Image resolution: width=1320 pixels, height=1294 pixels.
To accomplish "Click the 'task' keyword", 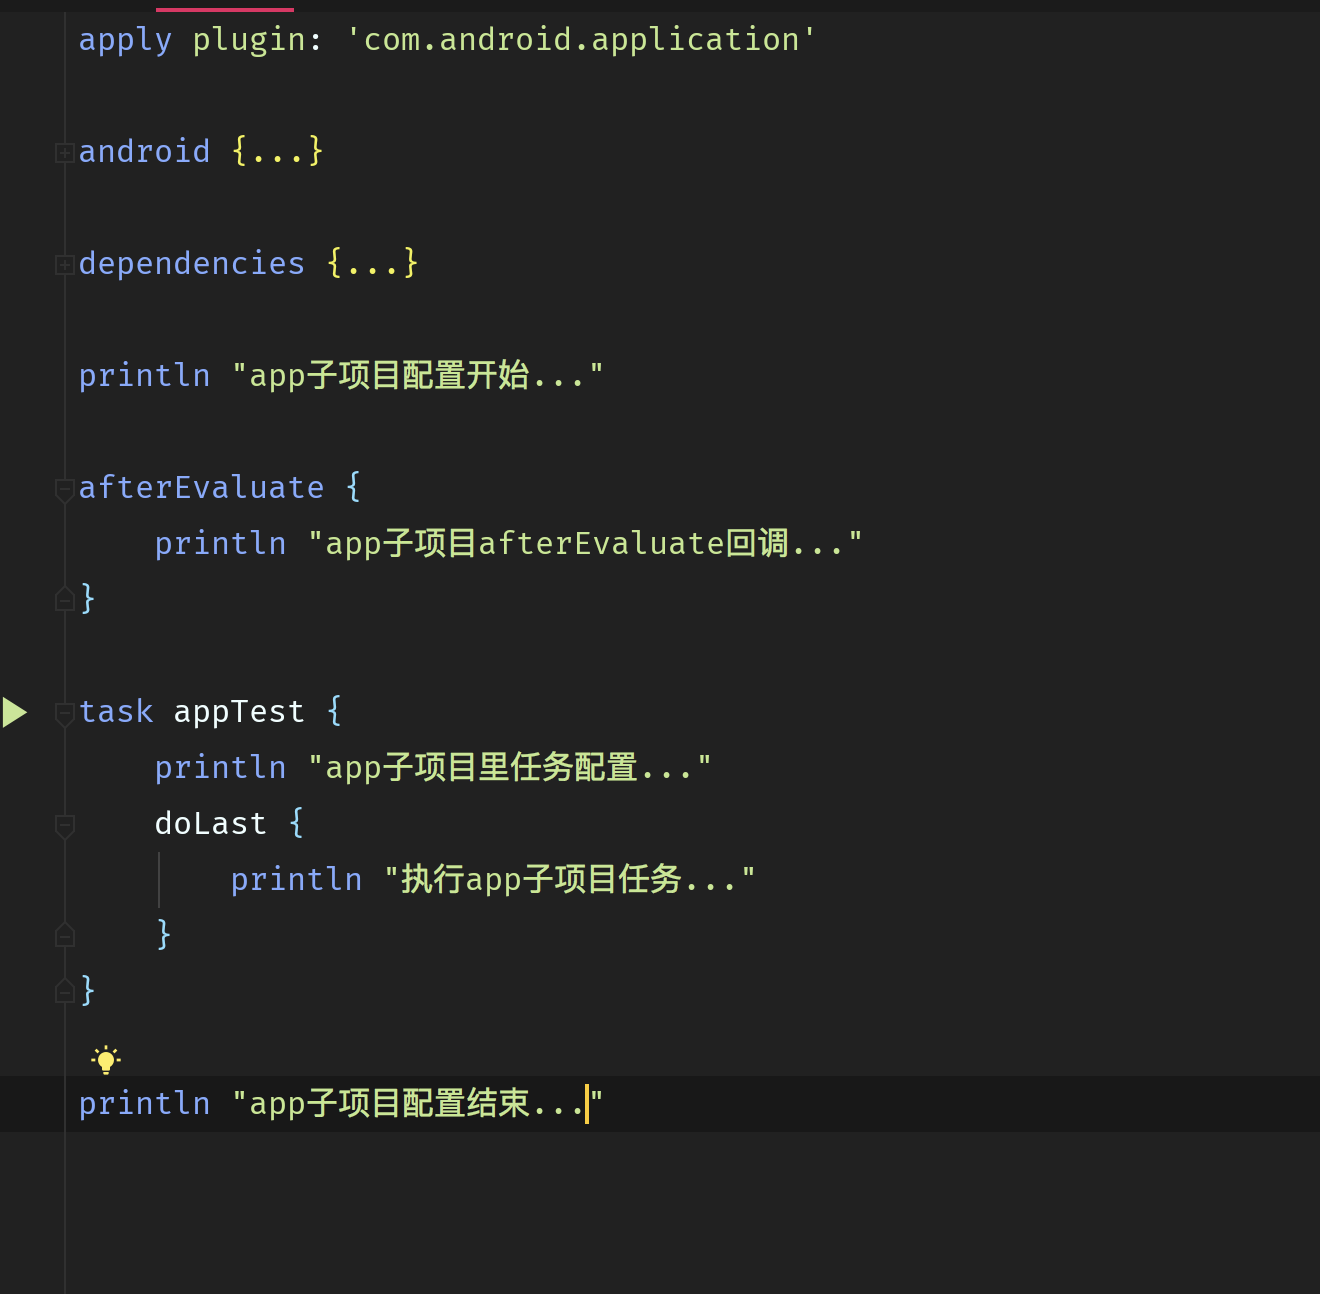I will (116, 712).
